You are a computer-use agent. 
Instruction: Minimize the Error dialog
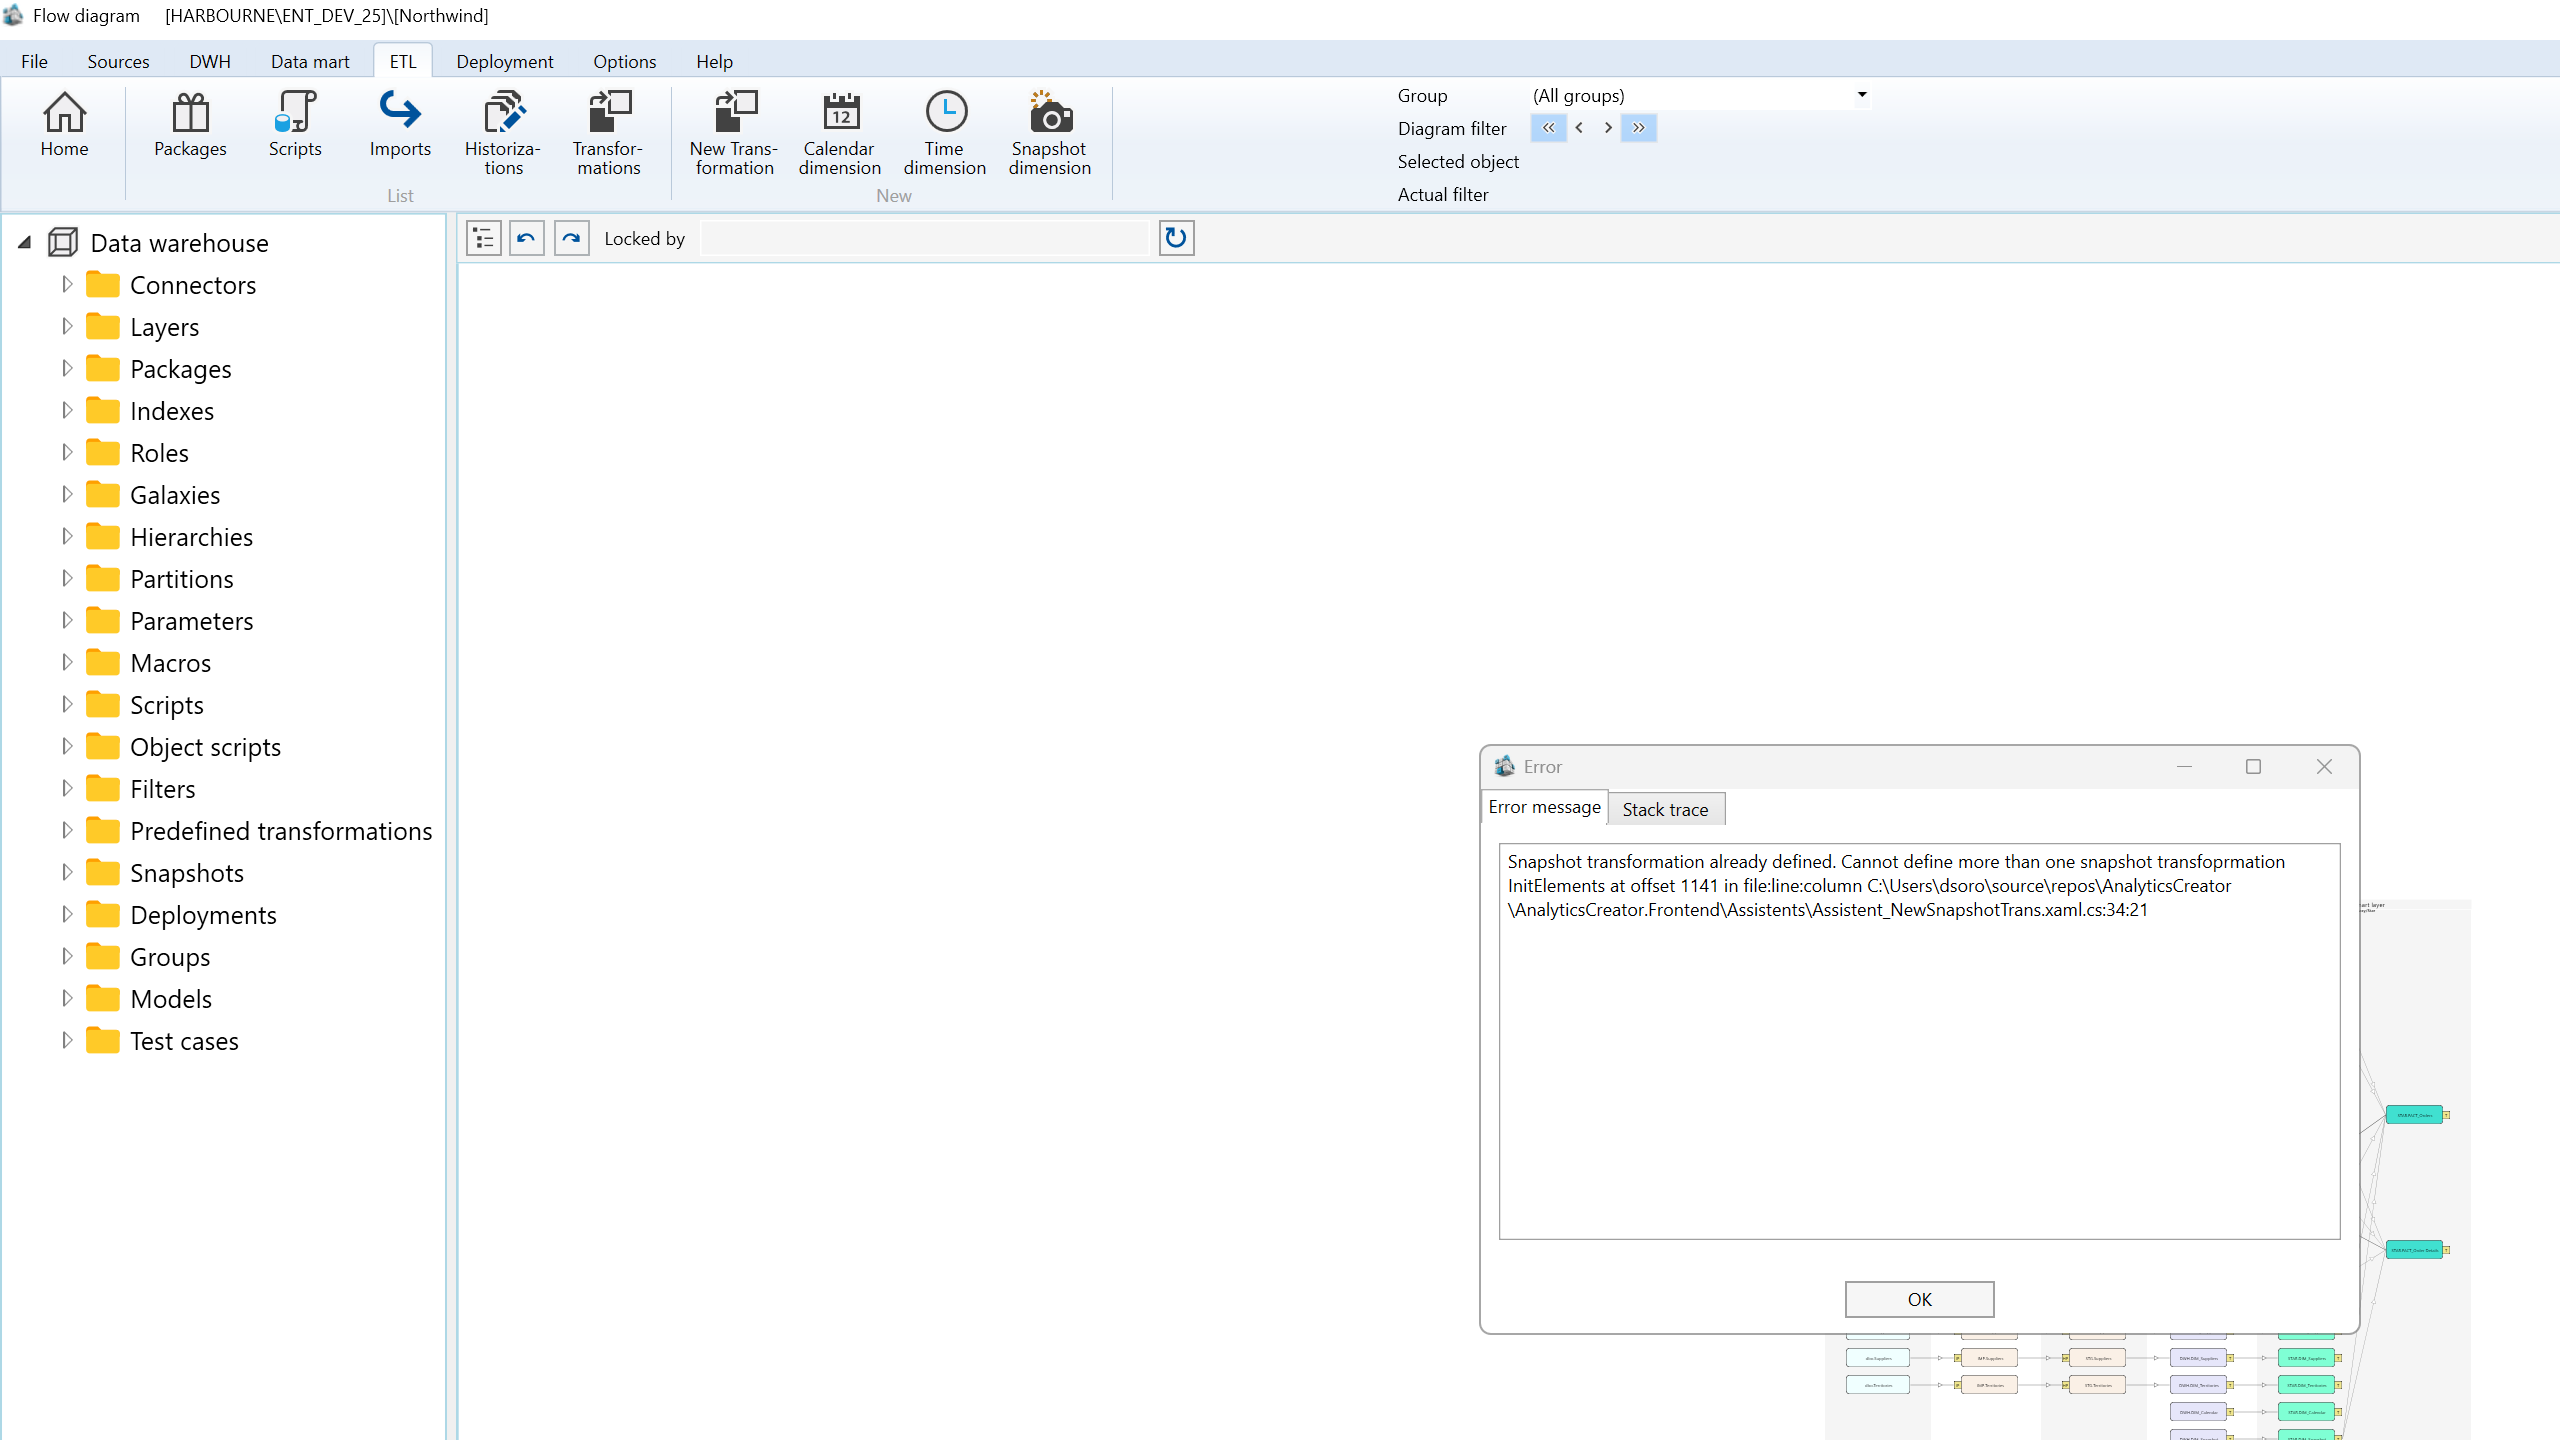pyautogui.click(x=2184, y=766)
